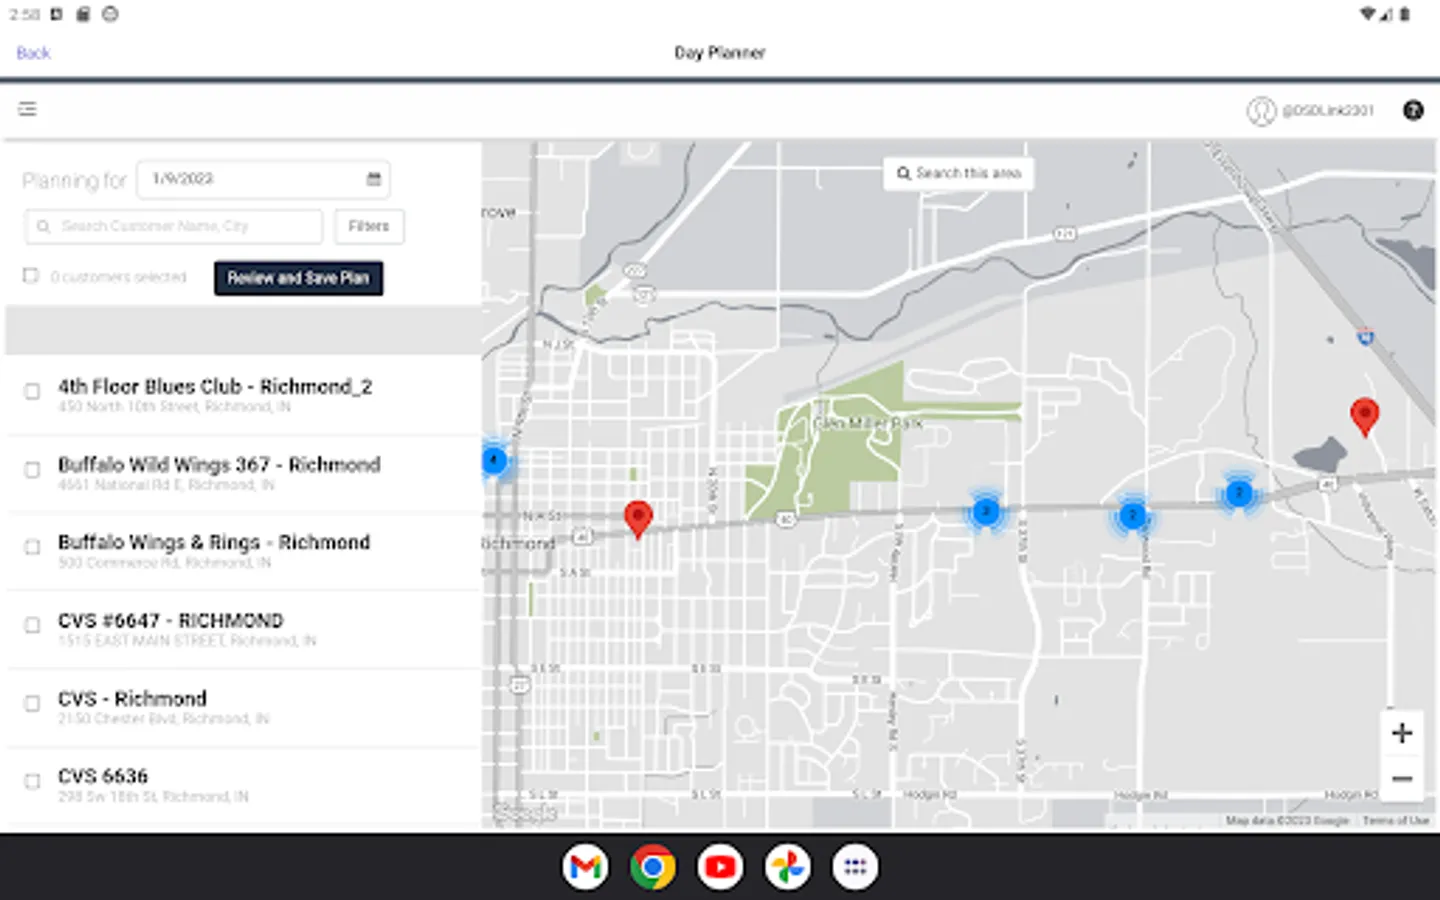The image size is (1440, 900).
Task: Open the Terms of Use map link
Action: tap(1396, 820)
